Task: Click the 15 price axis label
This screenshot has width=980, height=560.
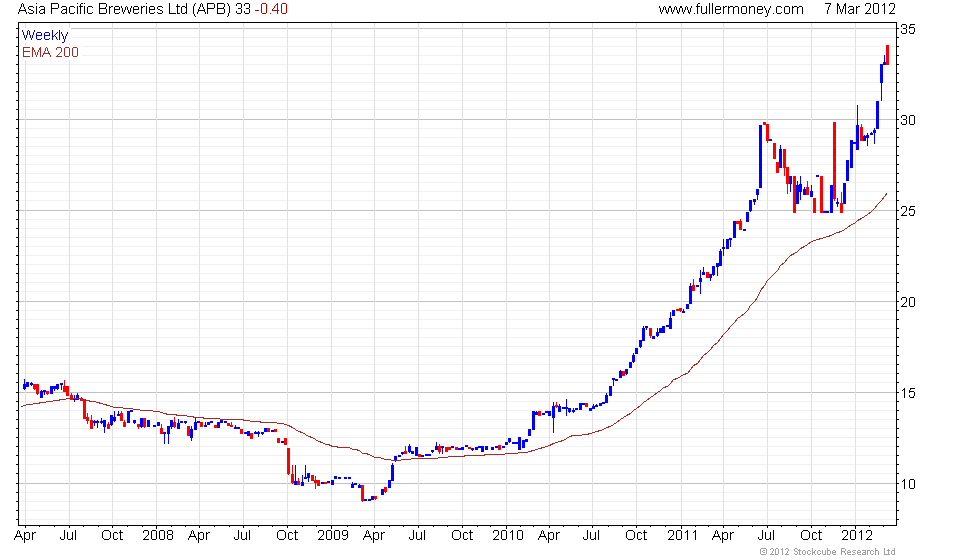Action: point(908,393)
